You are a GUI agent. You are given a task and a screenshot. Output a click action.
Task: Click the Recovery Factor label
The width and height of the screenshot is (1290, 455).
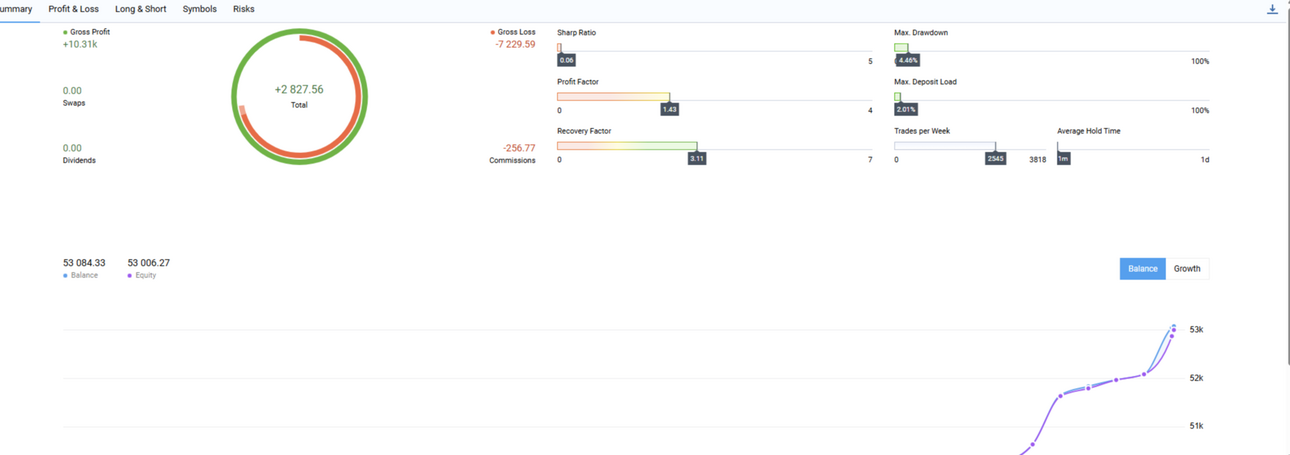[584, 131]
